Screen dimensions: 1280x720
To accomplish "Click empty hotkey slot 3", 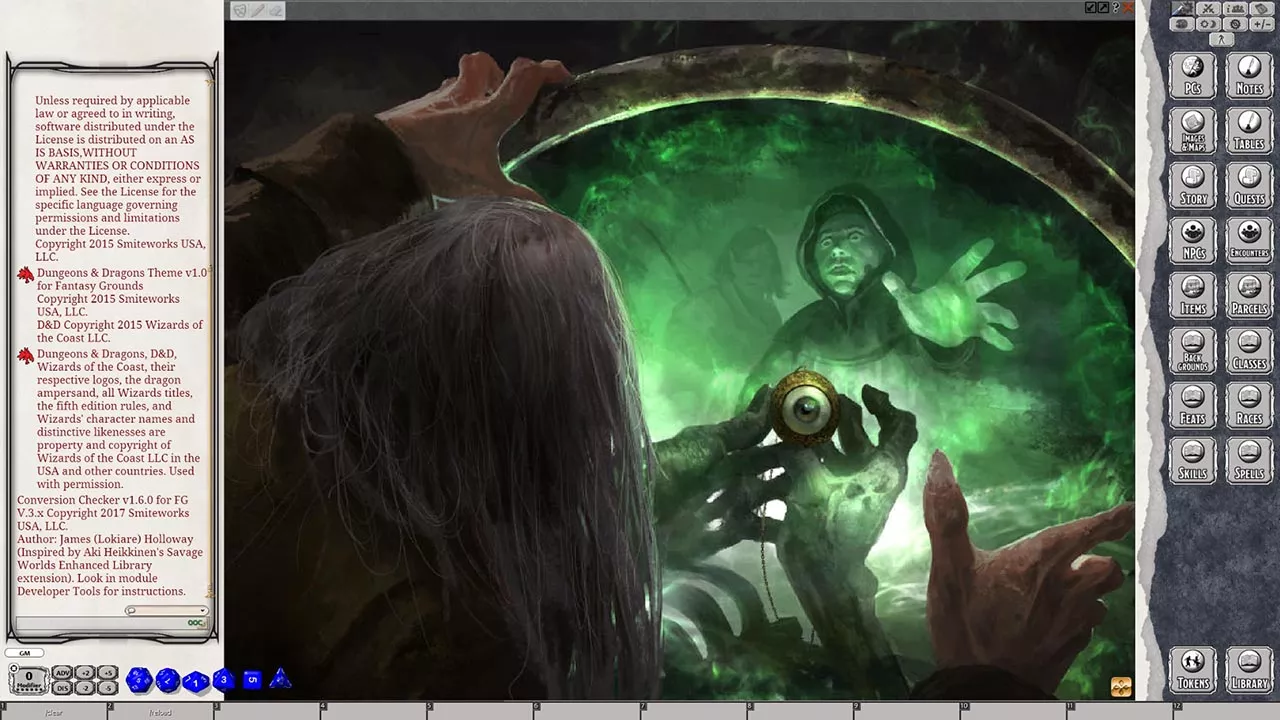I will [x=268, y=711].
